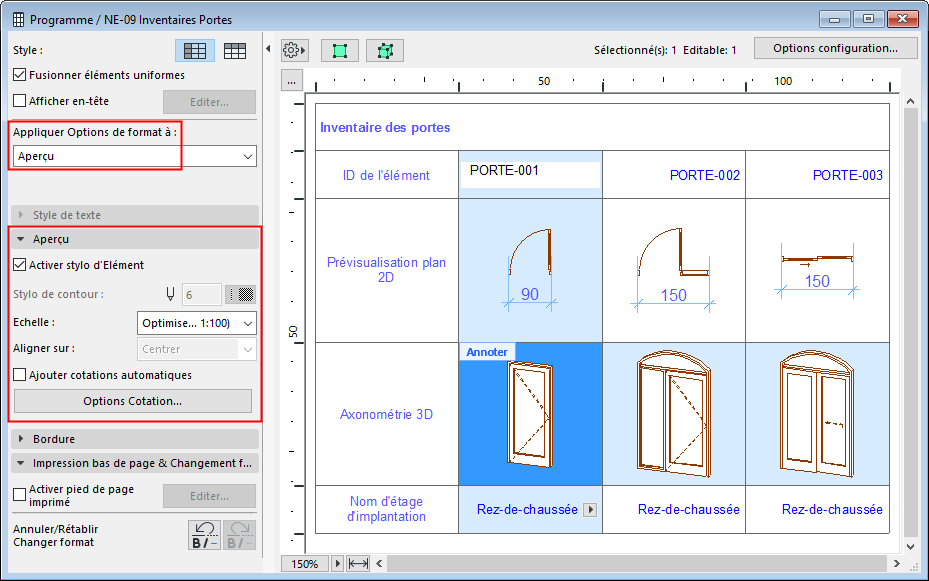929x581 pixels.
Task: Open the Echelle scale dropdown
Action: pyautogui.click(x=196, y=323)
